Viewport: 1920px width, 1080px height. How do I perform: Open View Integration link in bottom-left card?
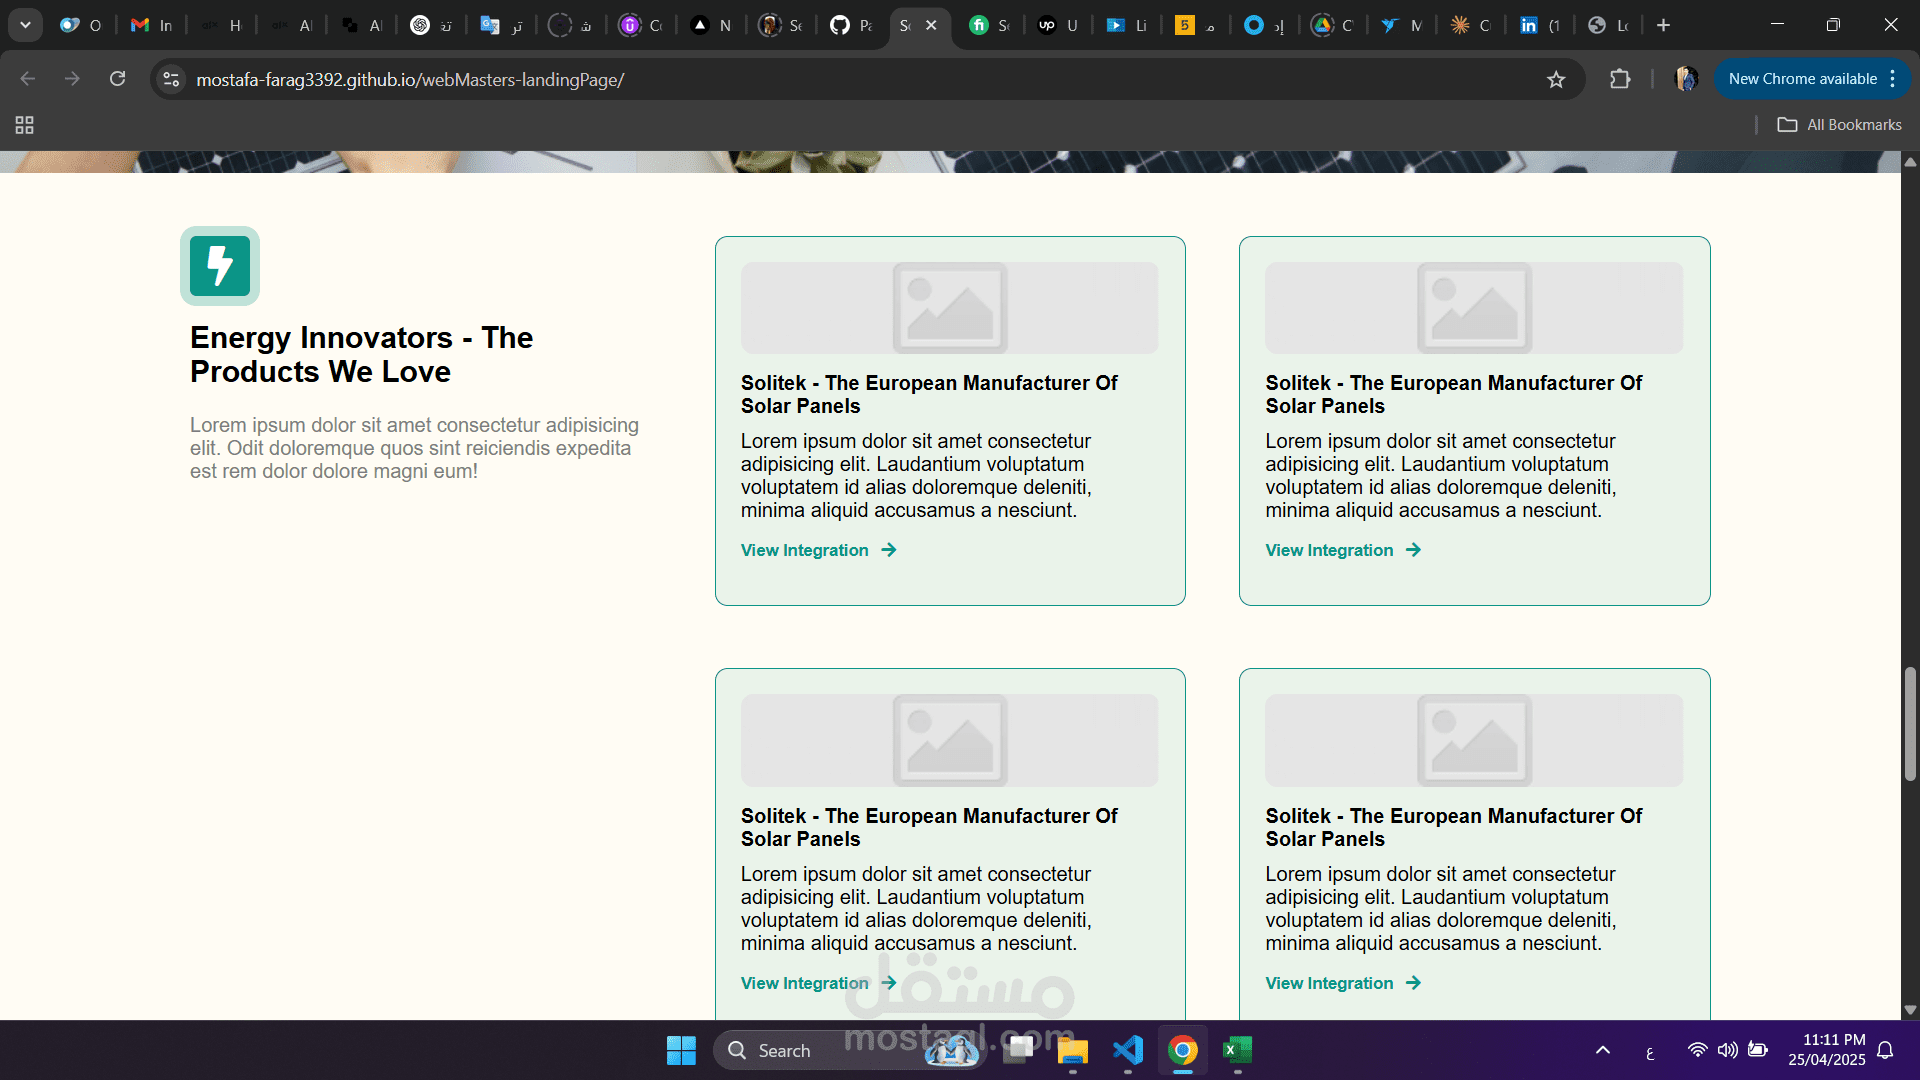818,983
